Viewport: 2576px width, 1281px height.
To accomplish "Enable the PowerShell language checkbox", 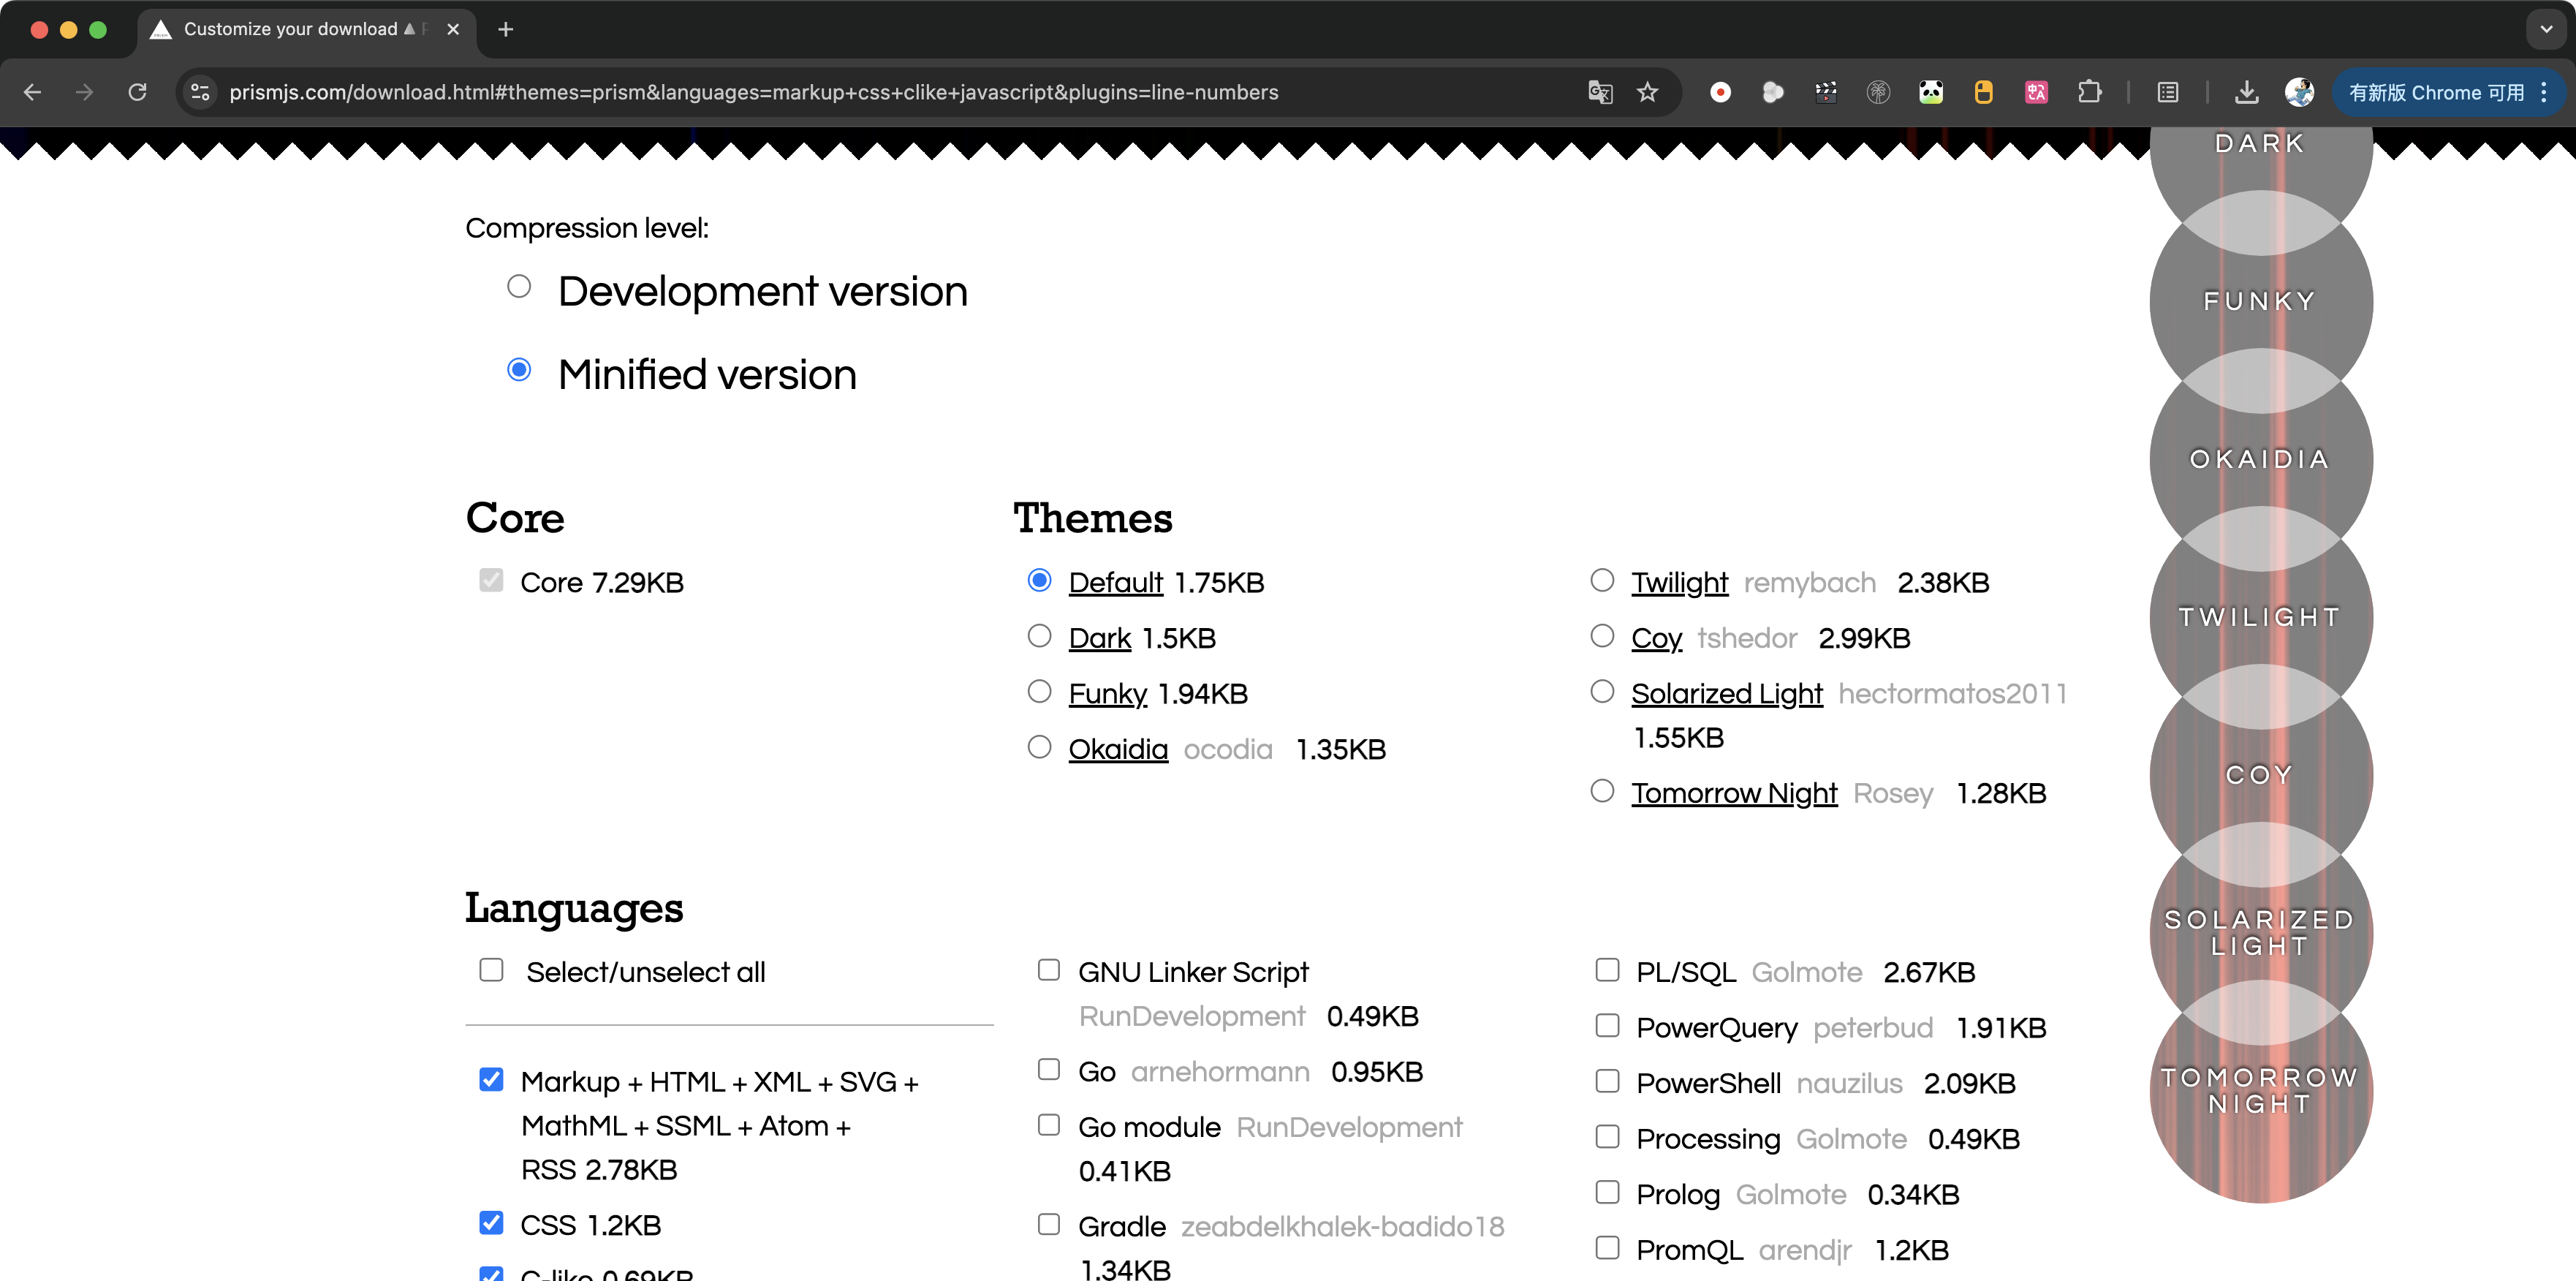I will [x=1607, y=1081].
